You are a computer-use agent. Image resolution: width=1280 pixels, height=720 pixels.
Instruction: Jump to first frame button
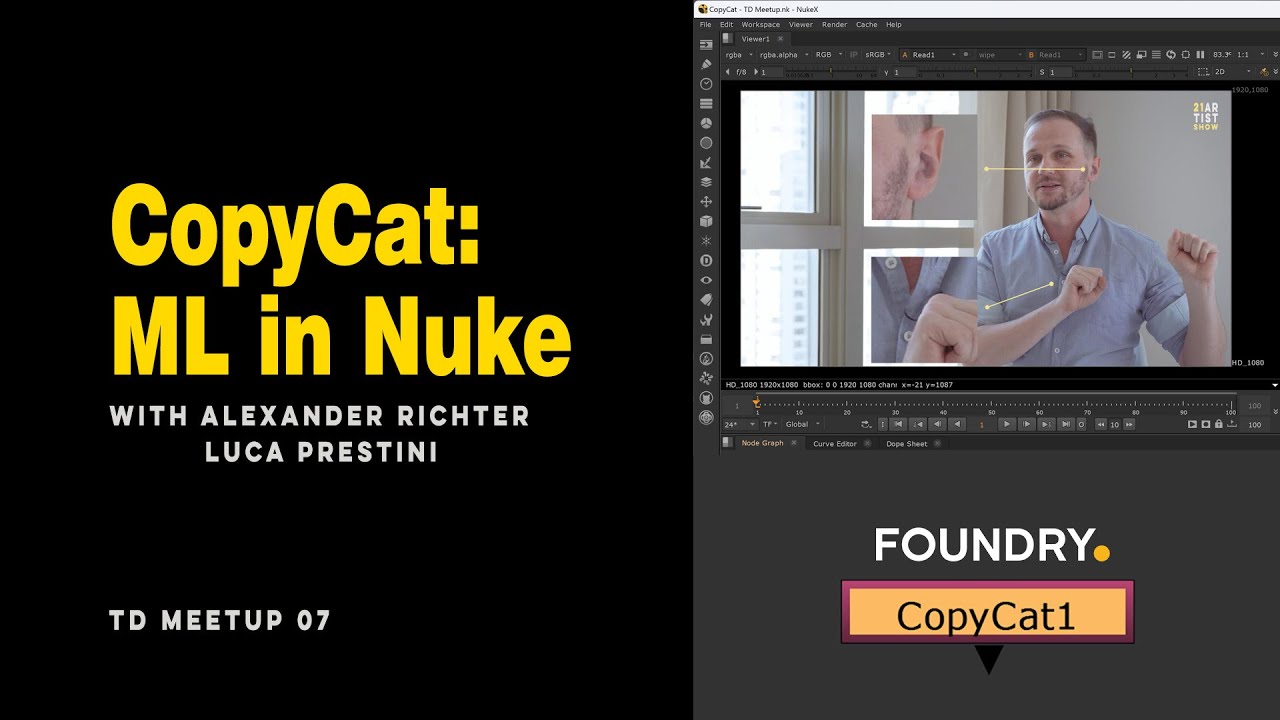pyautogui.click(x=898, y=424)
